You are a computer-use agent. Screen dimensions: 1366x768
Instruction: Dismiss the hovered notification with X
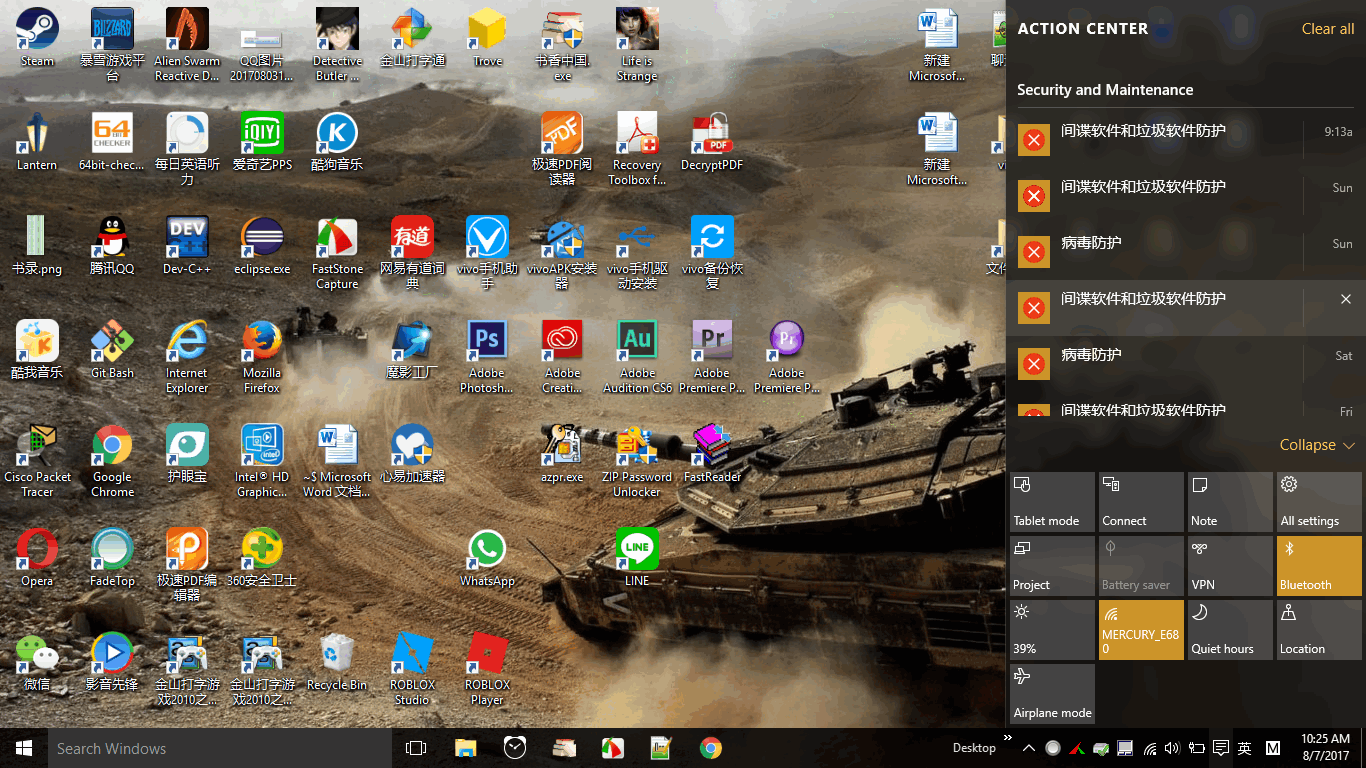(1346, 299)
